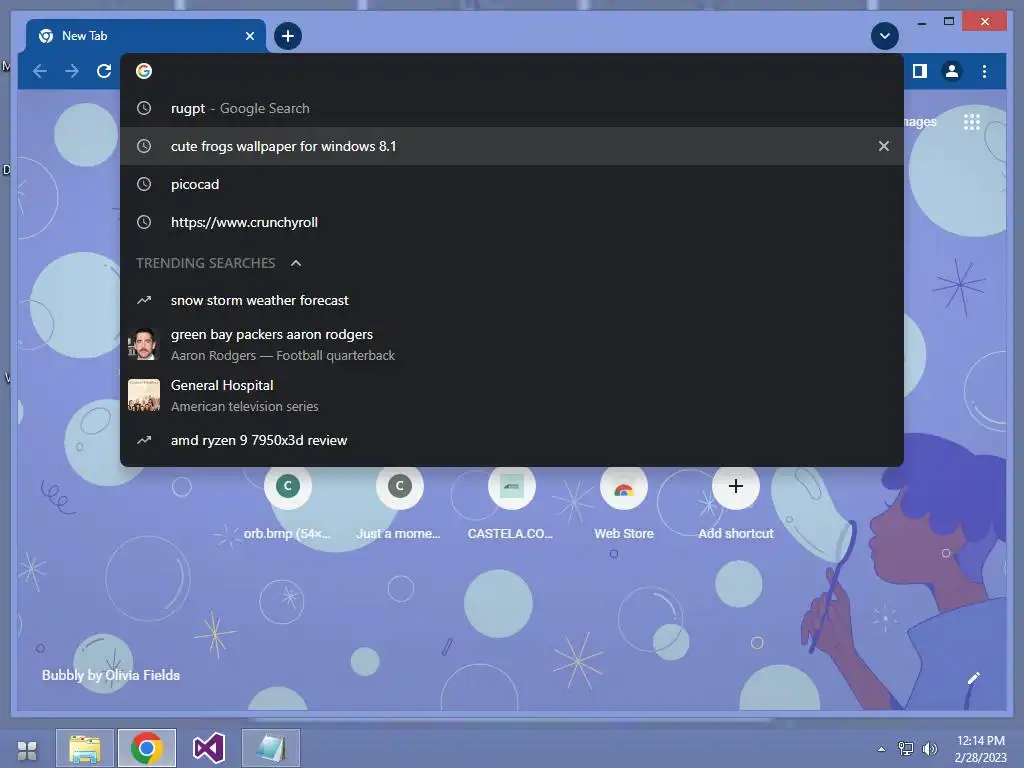Click the volume speaker tray icon
1024x768 pixels.
tap(929, 749)
